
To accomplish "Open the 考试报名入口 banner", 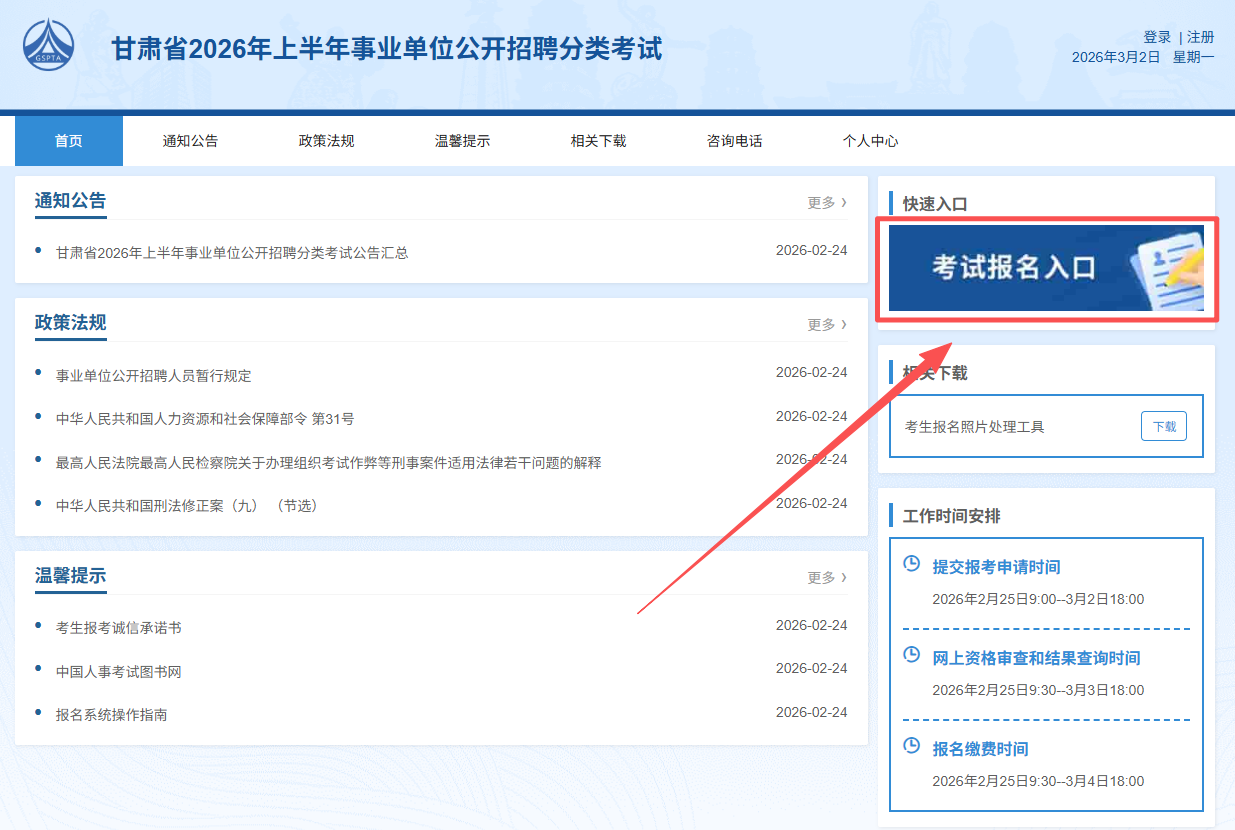I will pos(1045,268).
